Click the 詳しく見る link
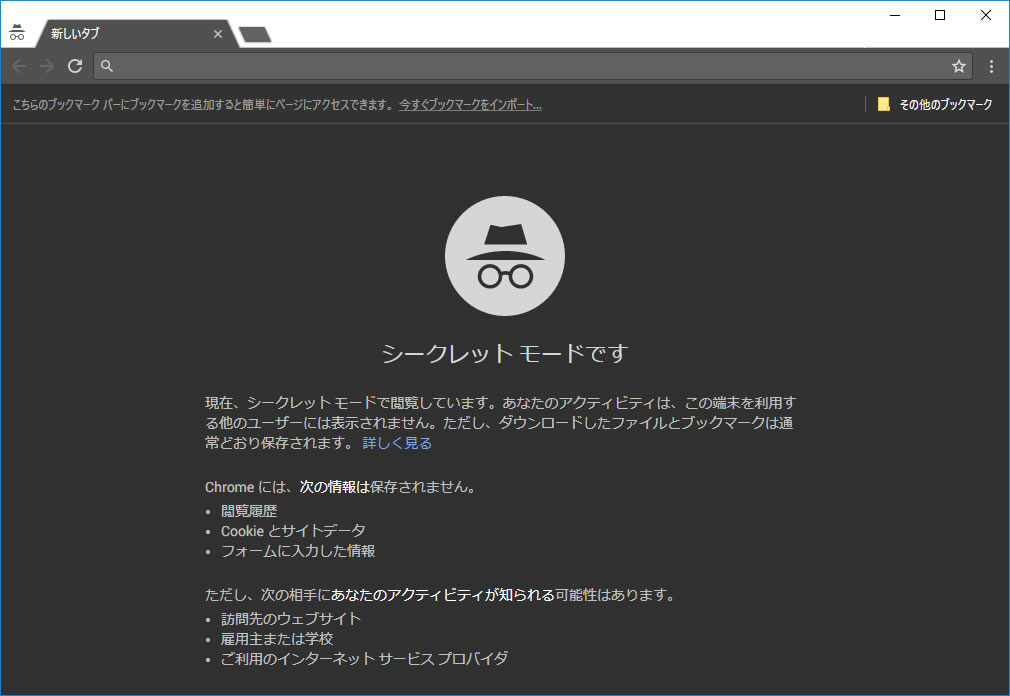Screen dimensions: 1010x696 (x=397, y=443)
